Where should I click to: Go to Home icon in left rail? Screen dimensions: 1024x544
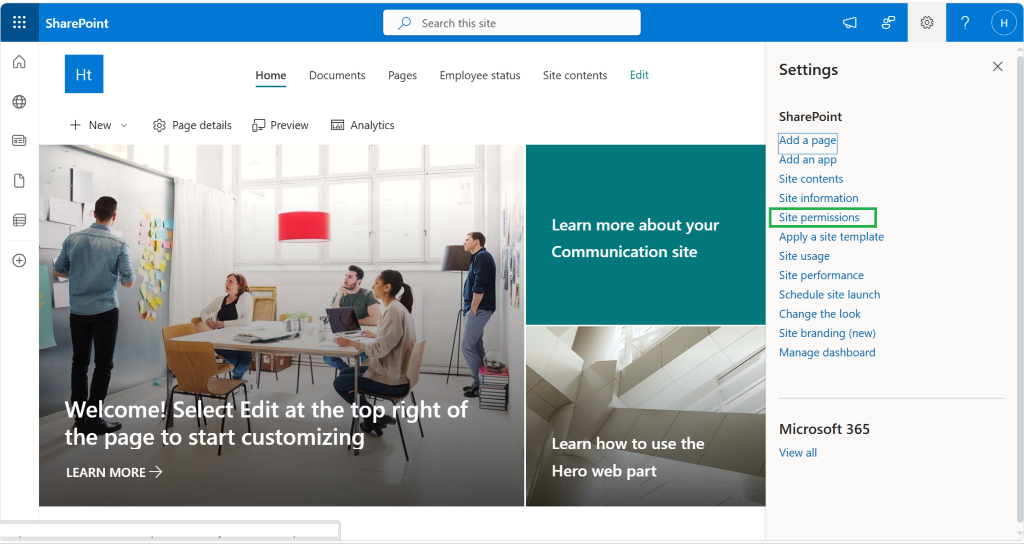point(20,62)
